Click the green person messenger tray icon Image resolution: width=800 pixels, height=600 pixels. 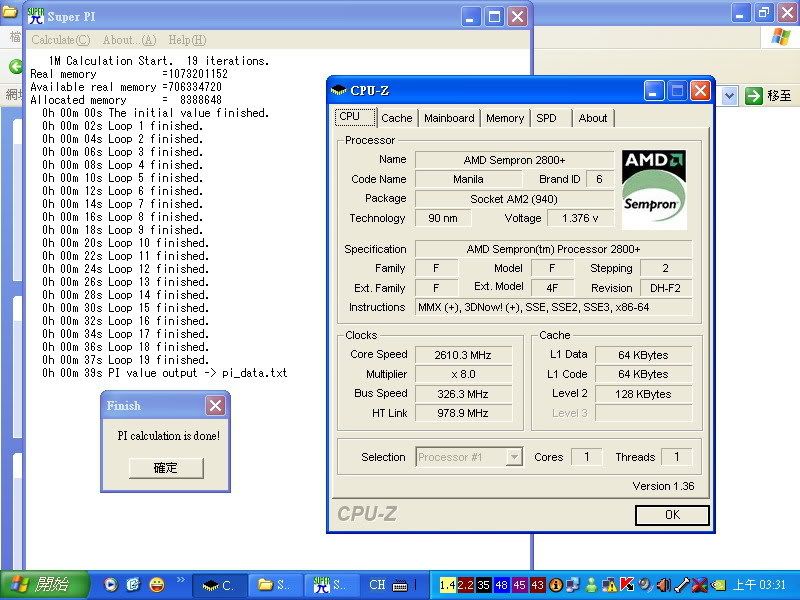click(x=591, y=585)
